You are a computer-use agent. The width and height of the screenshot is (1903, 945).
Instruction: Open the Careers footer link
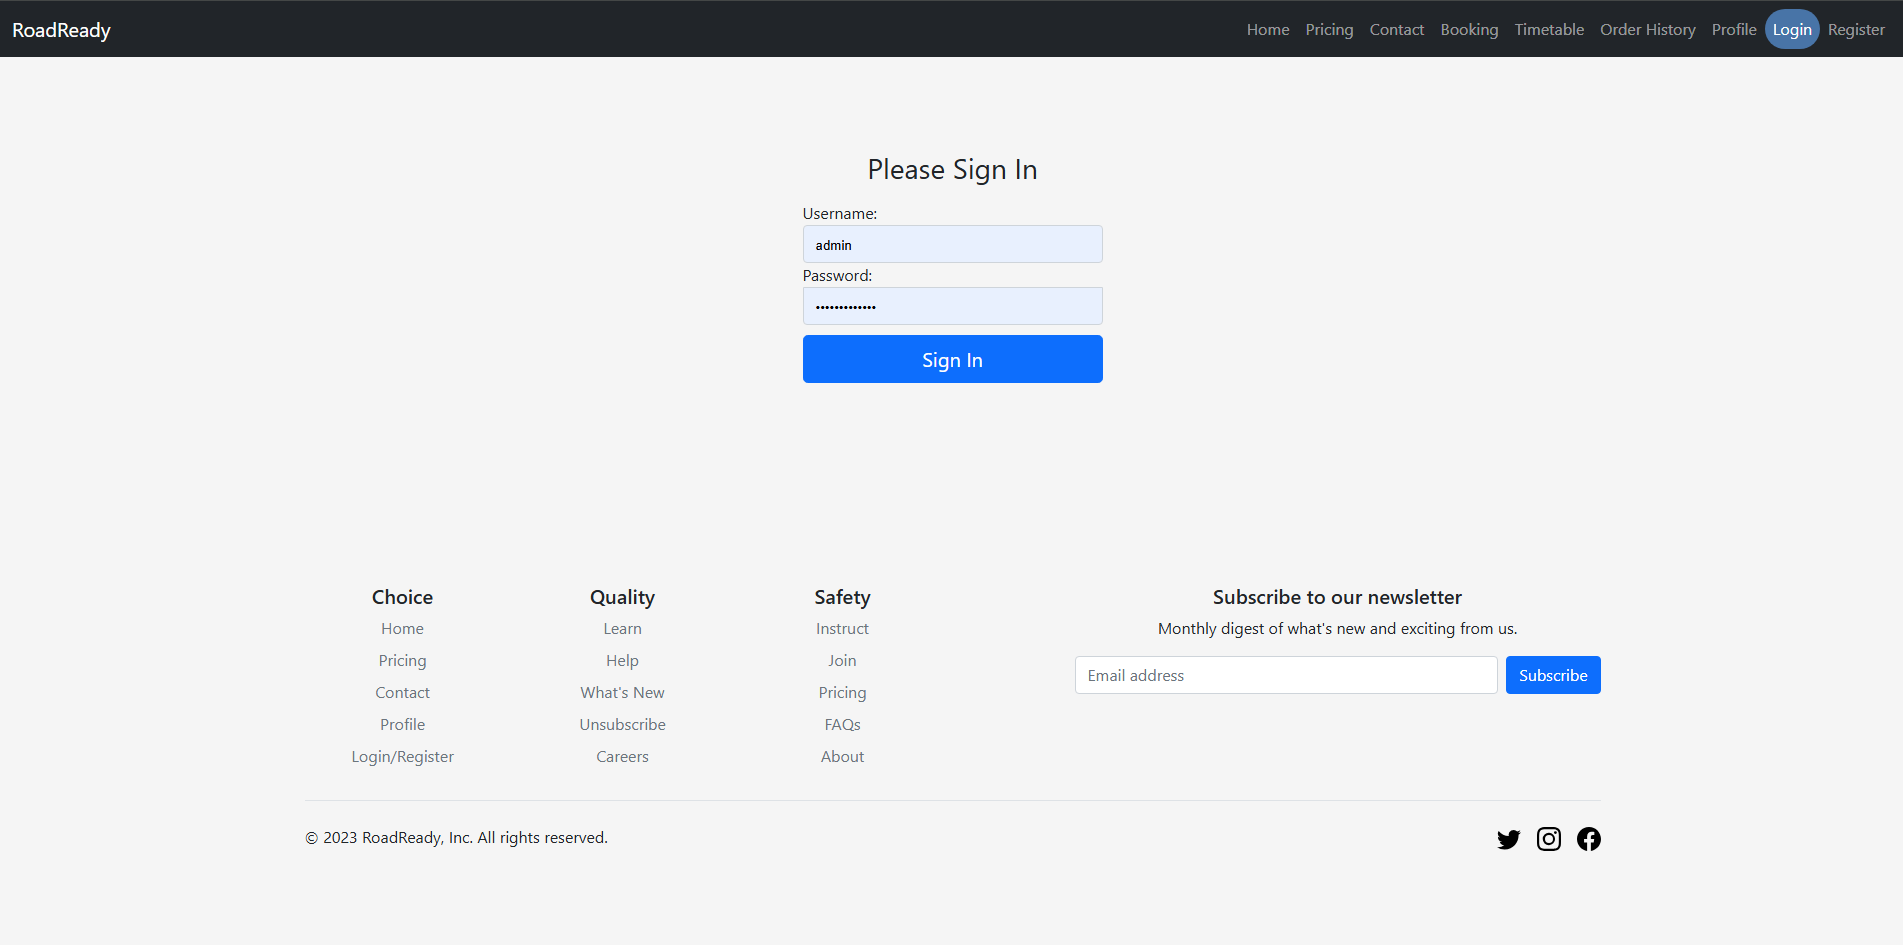pyautogui.click(x=622, y=757)
